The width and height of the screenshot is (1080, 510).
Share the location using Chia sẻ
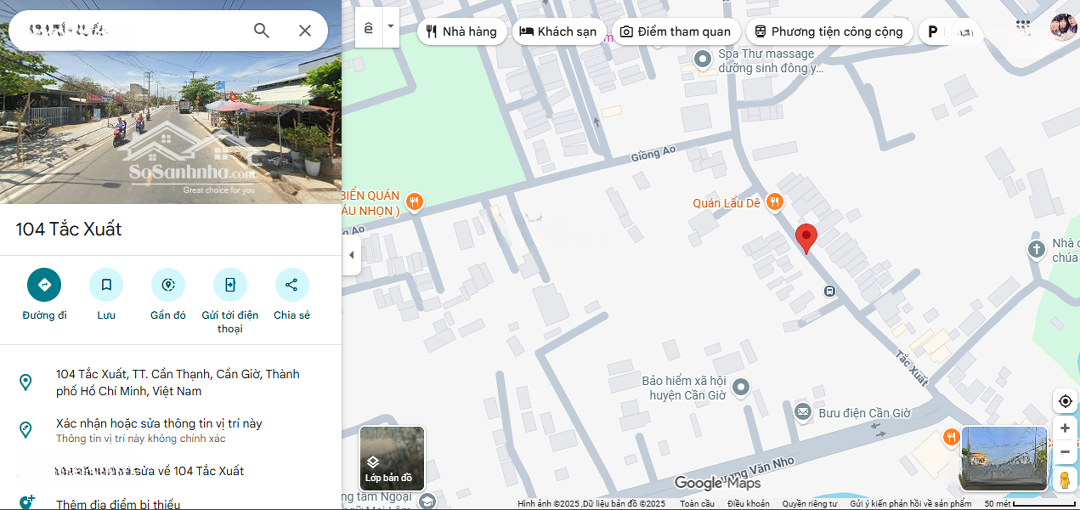pos(291,285)
